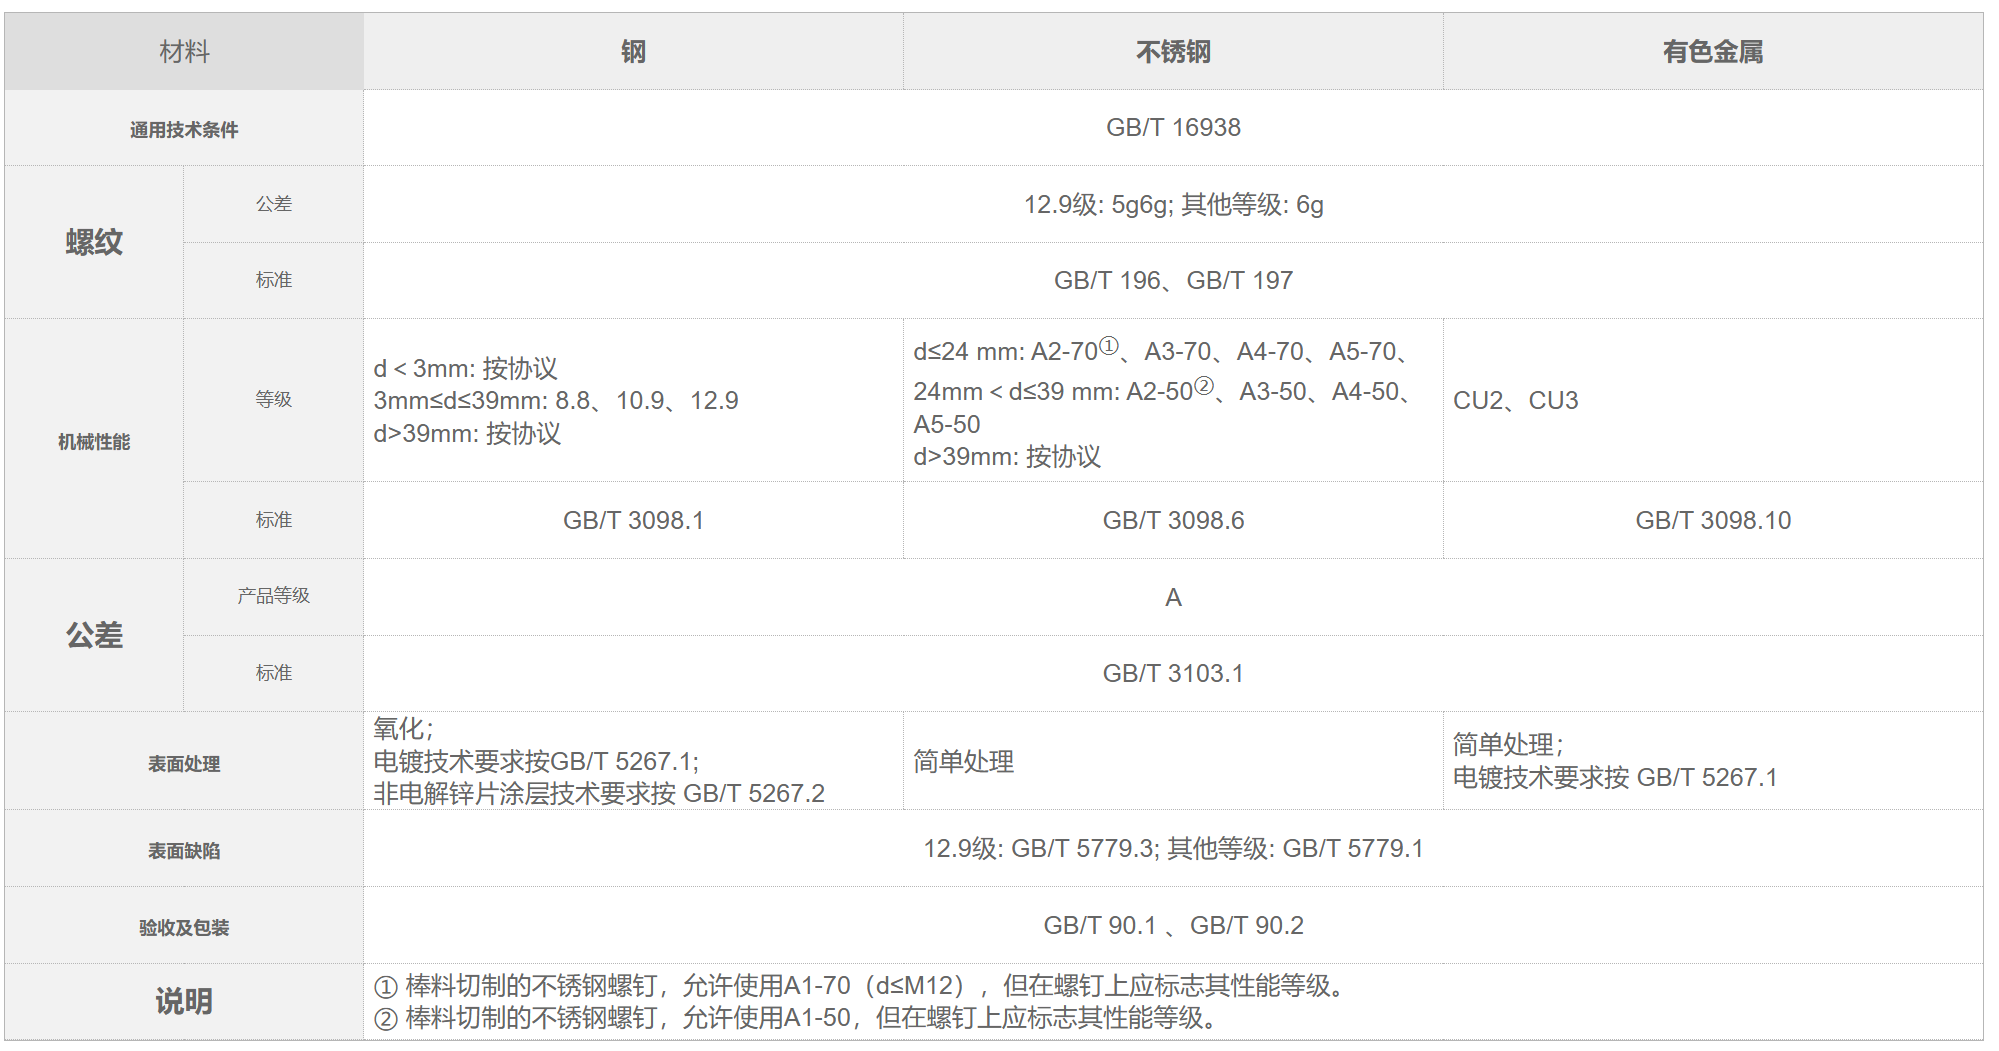The image size is (1999, 1051).
Task: Click the steel grade 8.8、10.9、12.9 cell
Action: coord(633,400)
